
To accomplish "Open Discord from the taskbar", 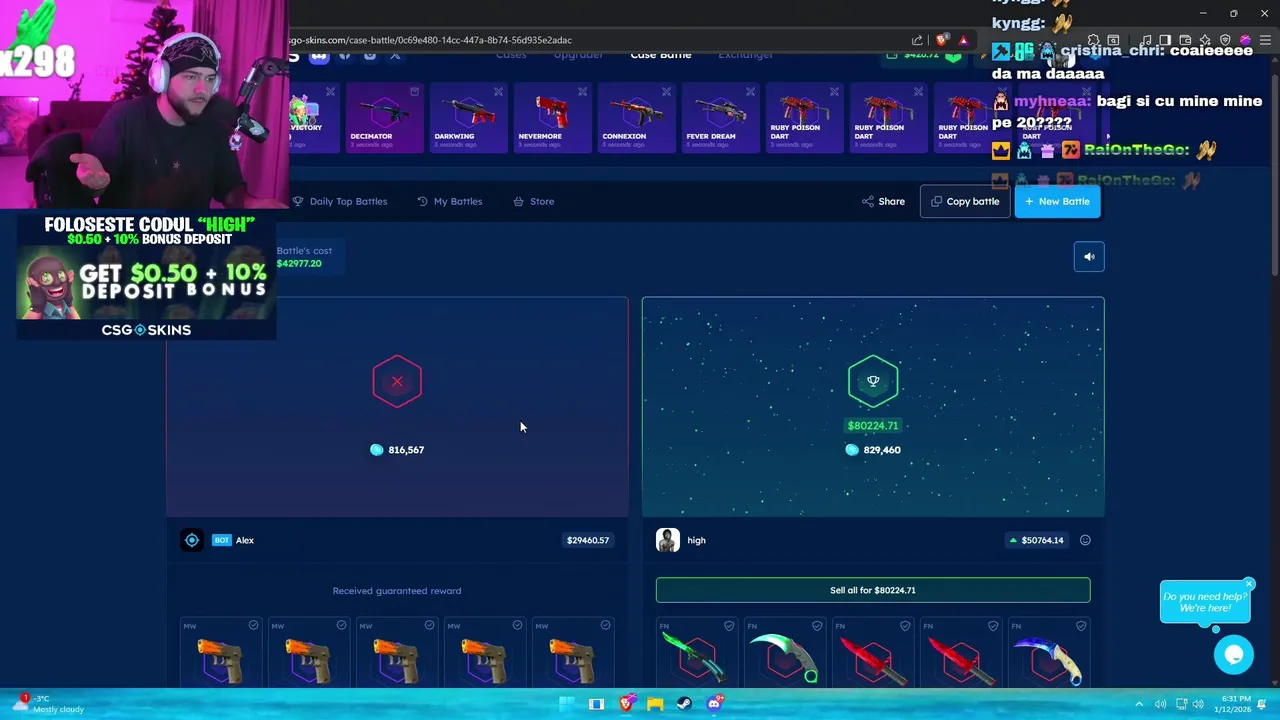I will pyautogui.click(x=714, y=704).
